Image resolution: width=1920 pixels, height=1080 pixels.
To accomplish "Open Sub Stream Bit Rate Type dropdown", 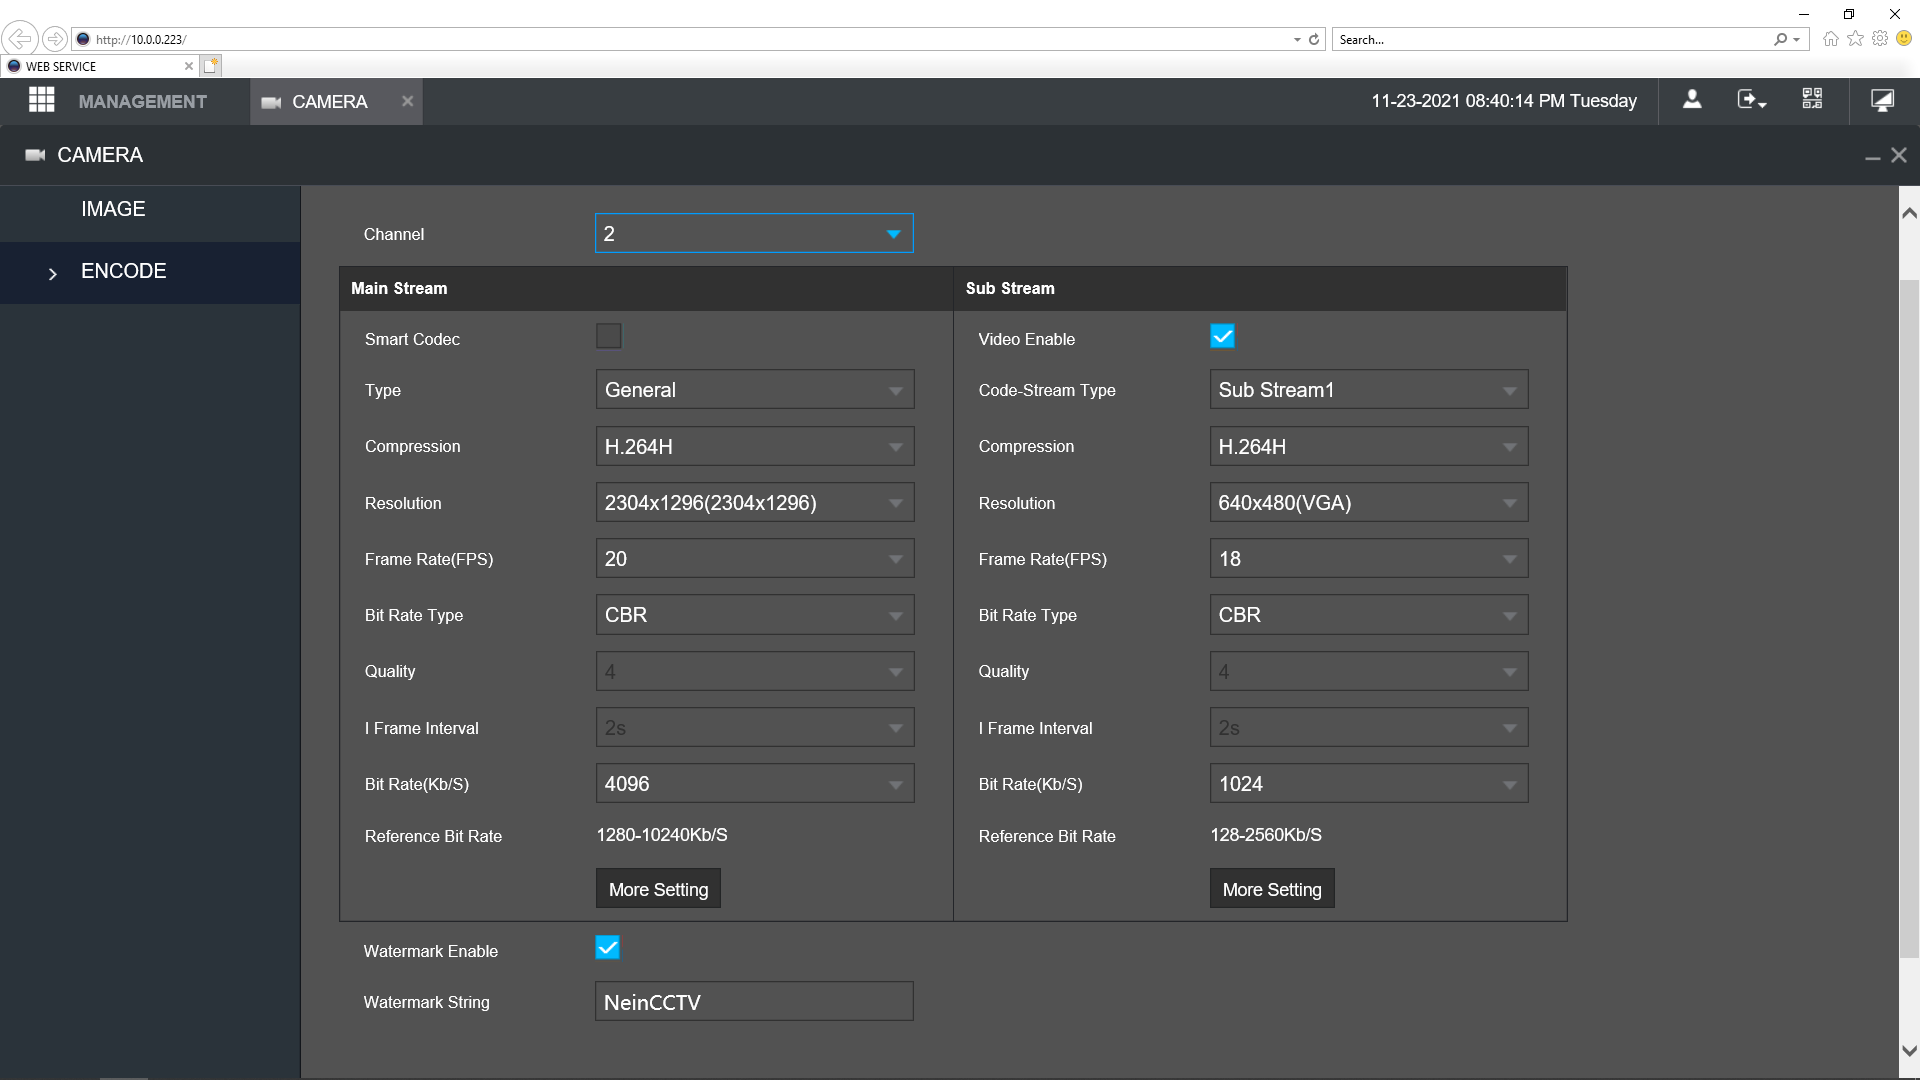I will pyautogui.click(x=1369, y=615).
